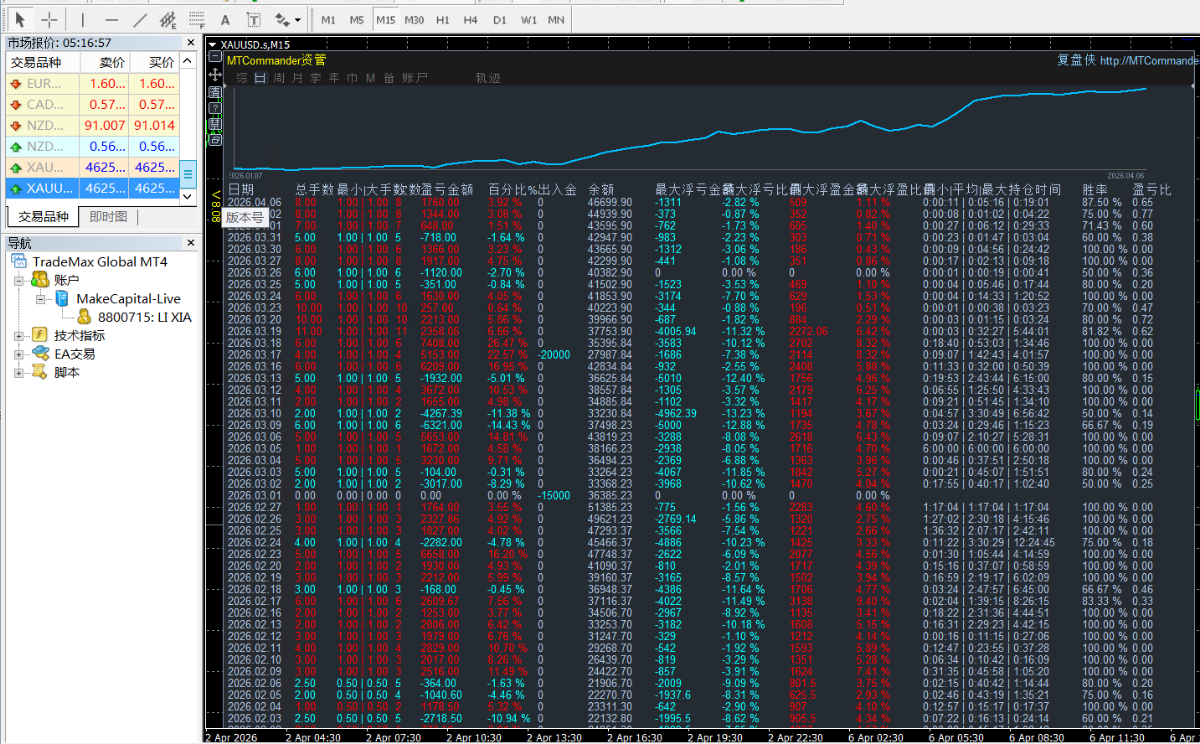This screenshot has width=1200, height=744.
Task: Switch to the 即时图 tab
Action: coord(107,217)
